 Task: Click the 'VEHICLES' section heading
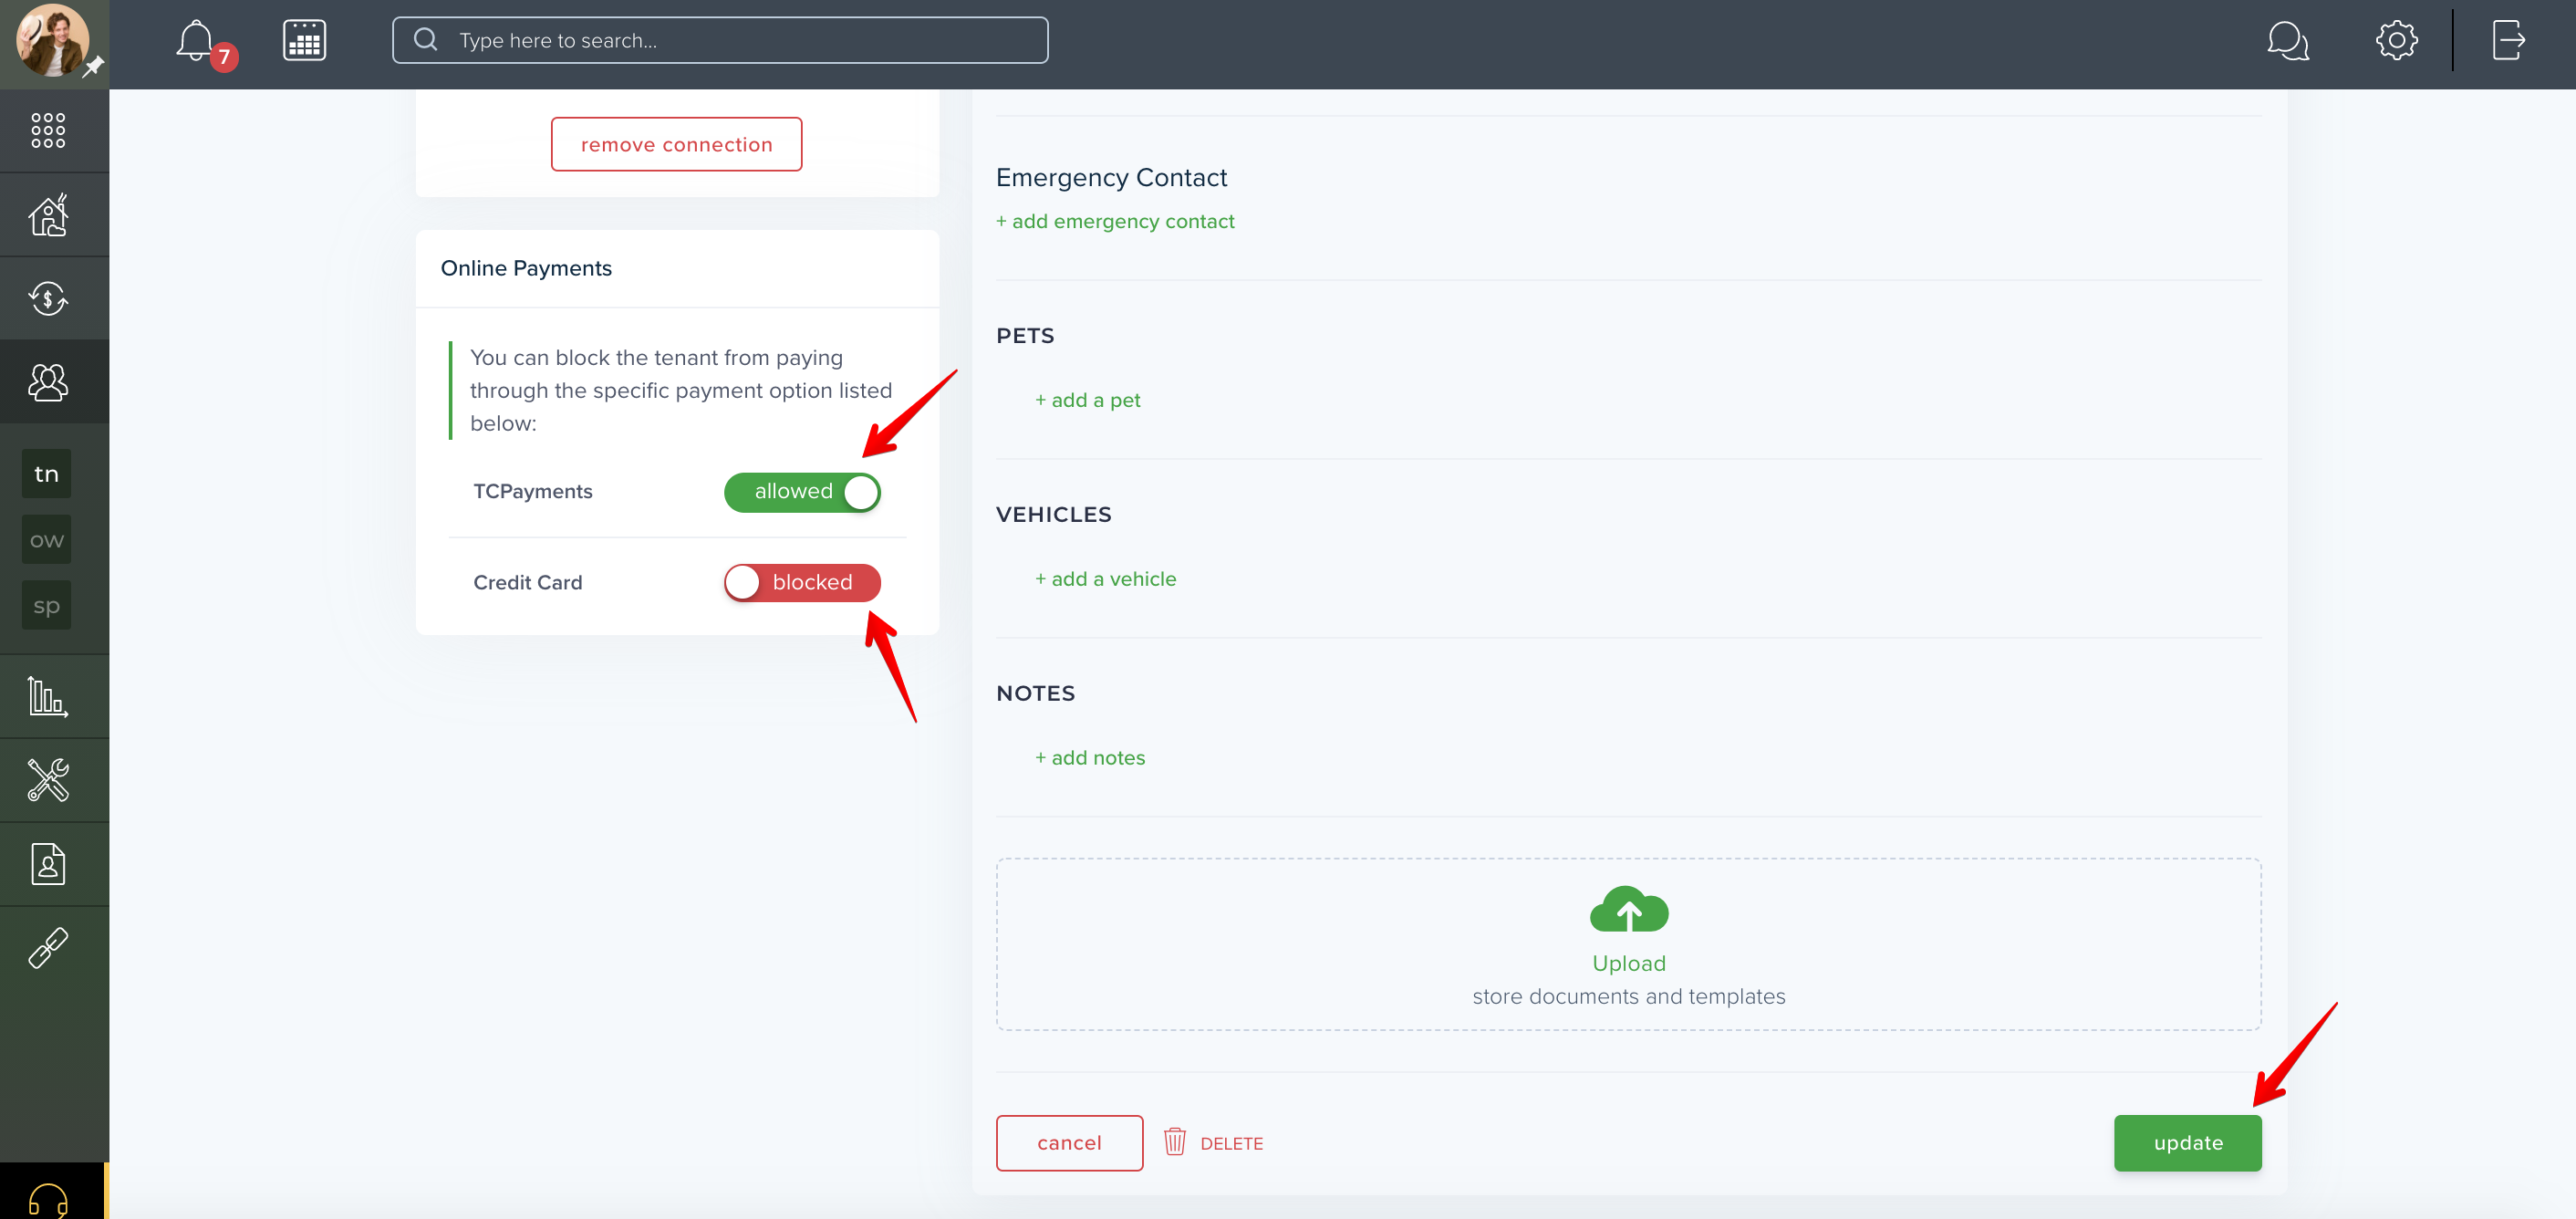coord(1053,515)
